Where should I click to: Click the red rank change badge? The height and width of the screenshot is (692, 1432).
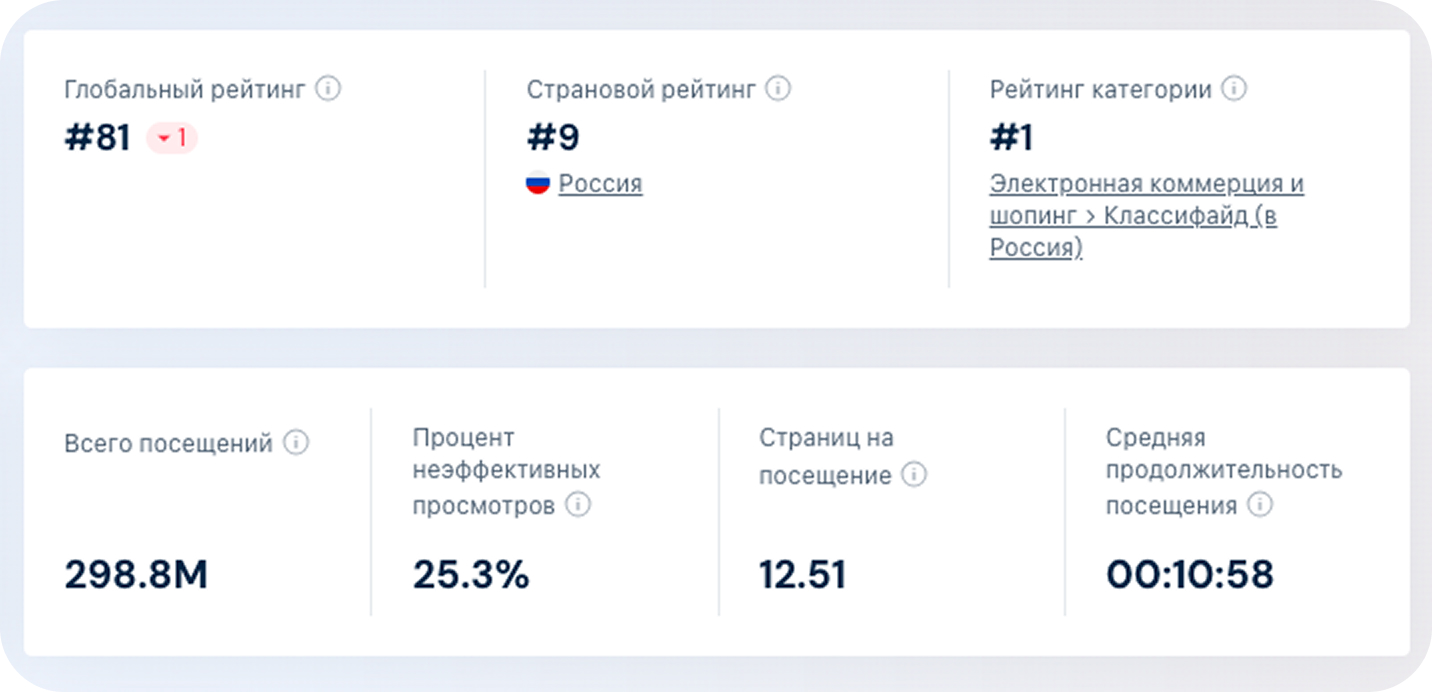(172, 138)
